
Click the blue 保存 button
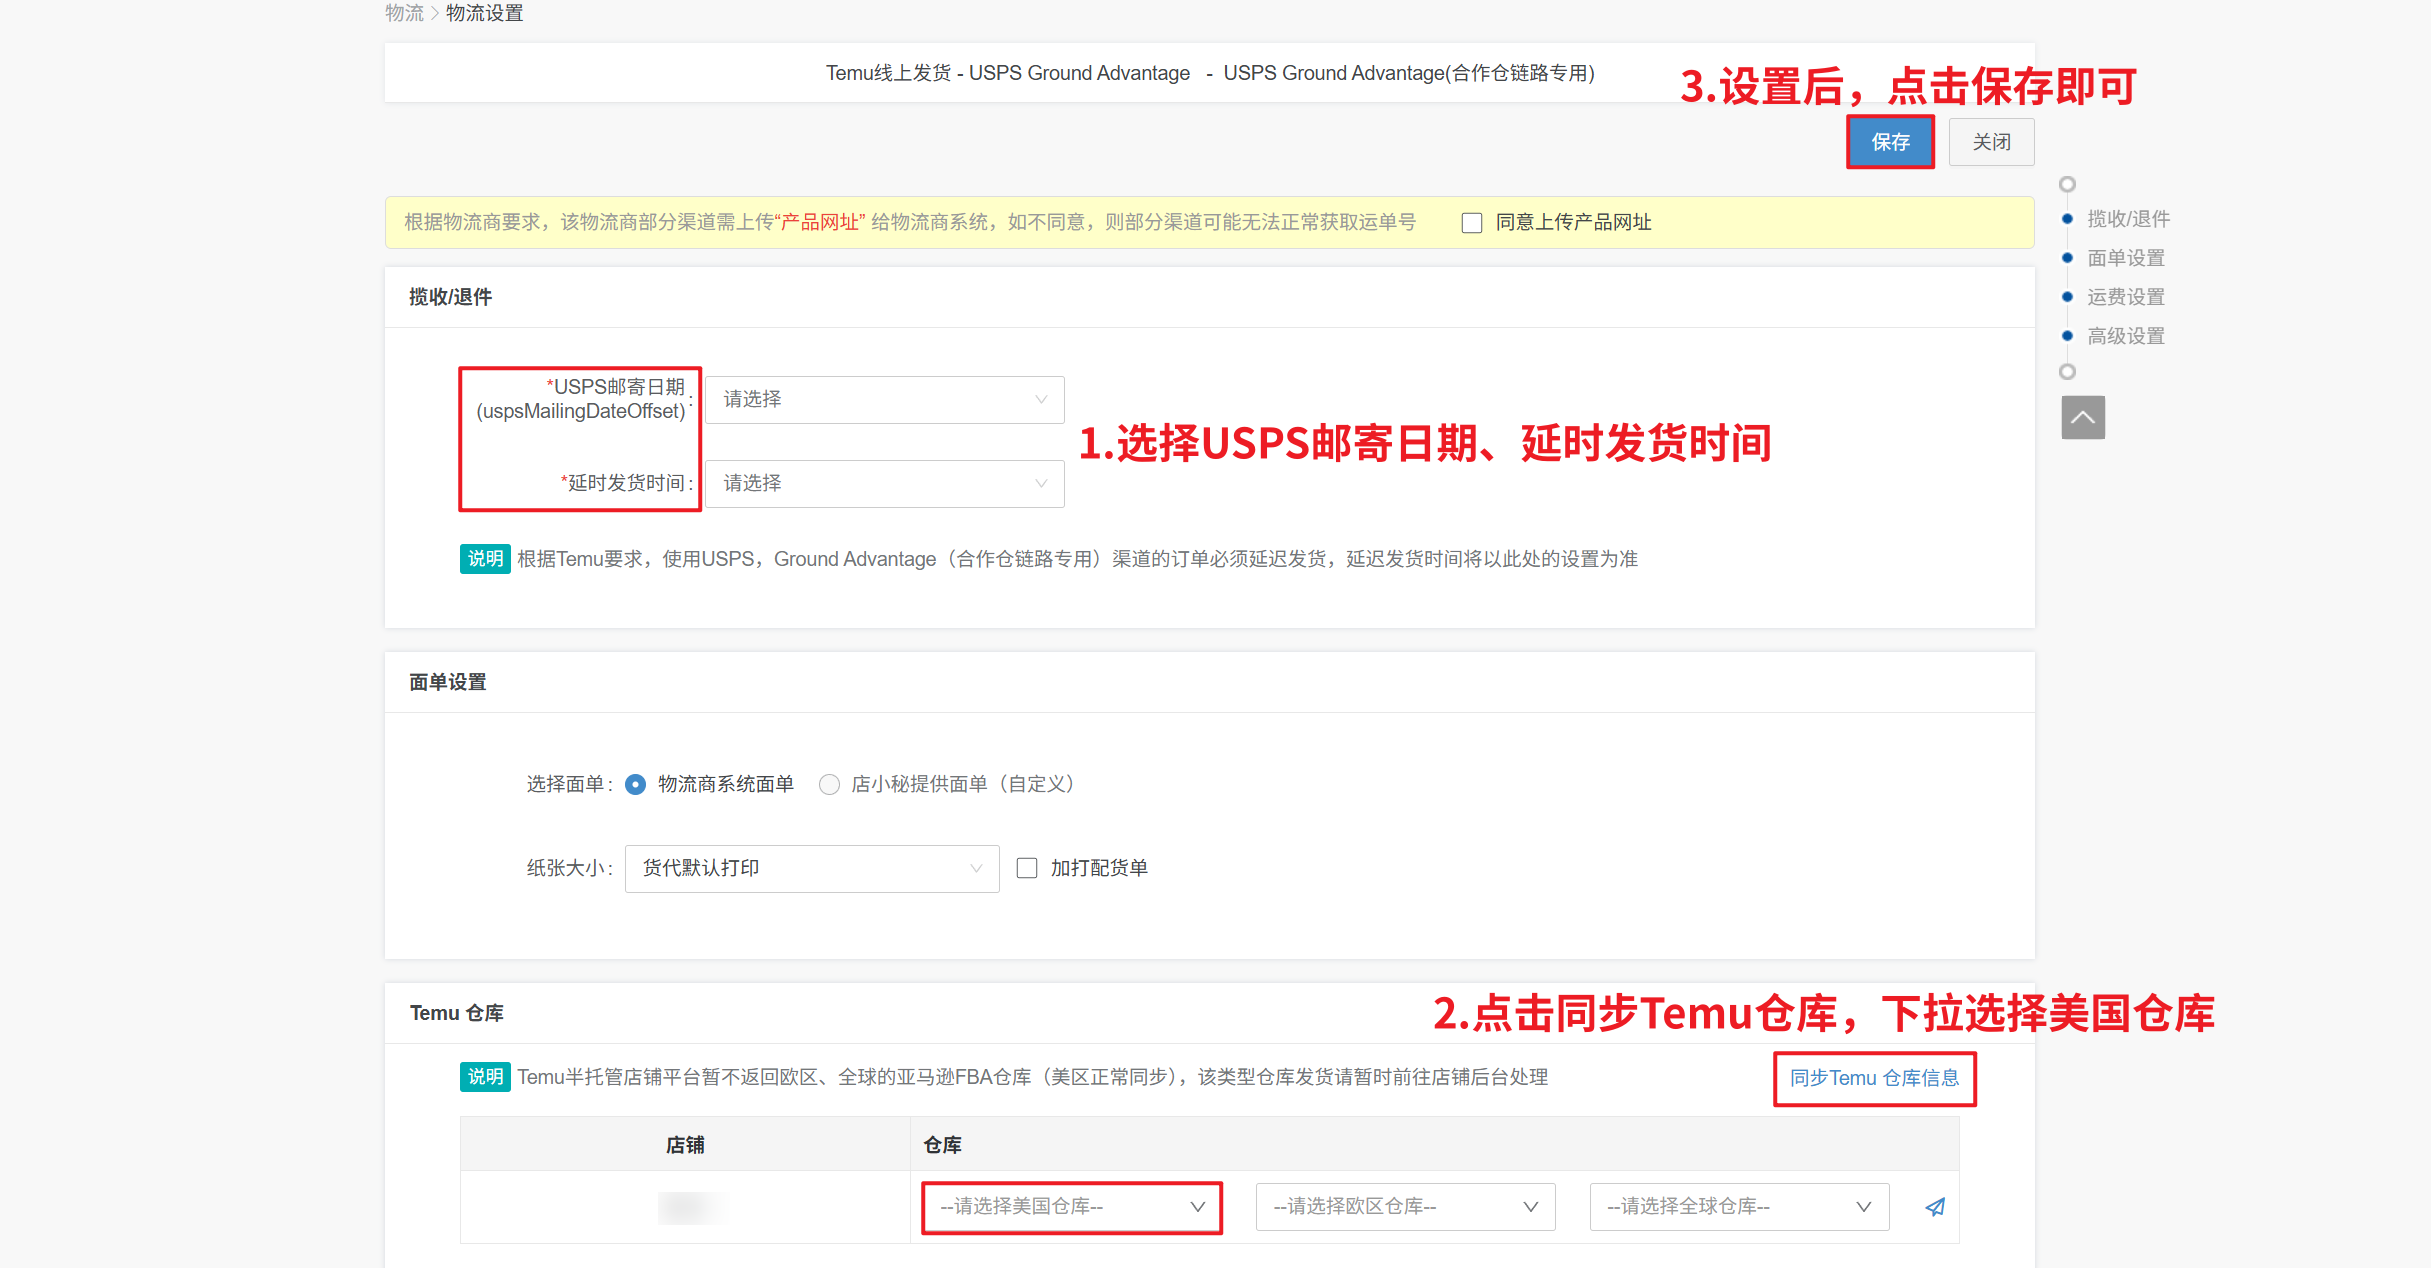click(1890, 142)
